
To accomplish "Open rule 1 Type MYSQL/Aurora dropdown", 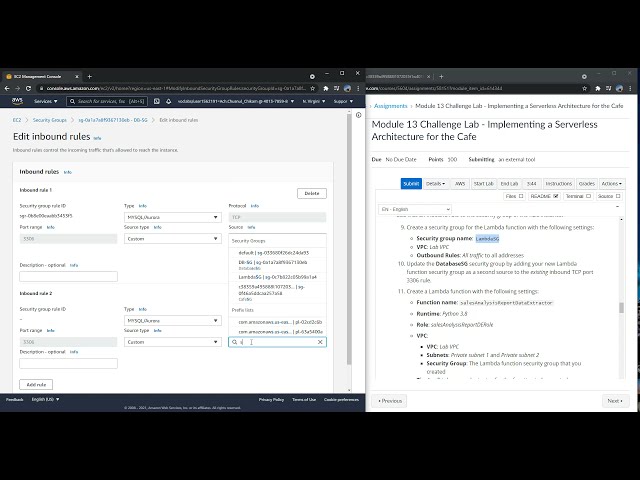I will [x=173, y=217].
